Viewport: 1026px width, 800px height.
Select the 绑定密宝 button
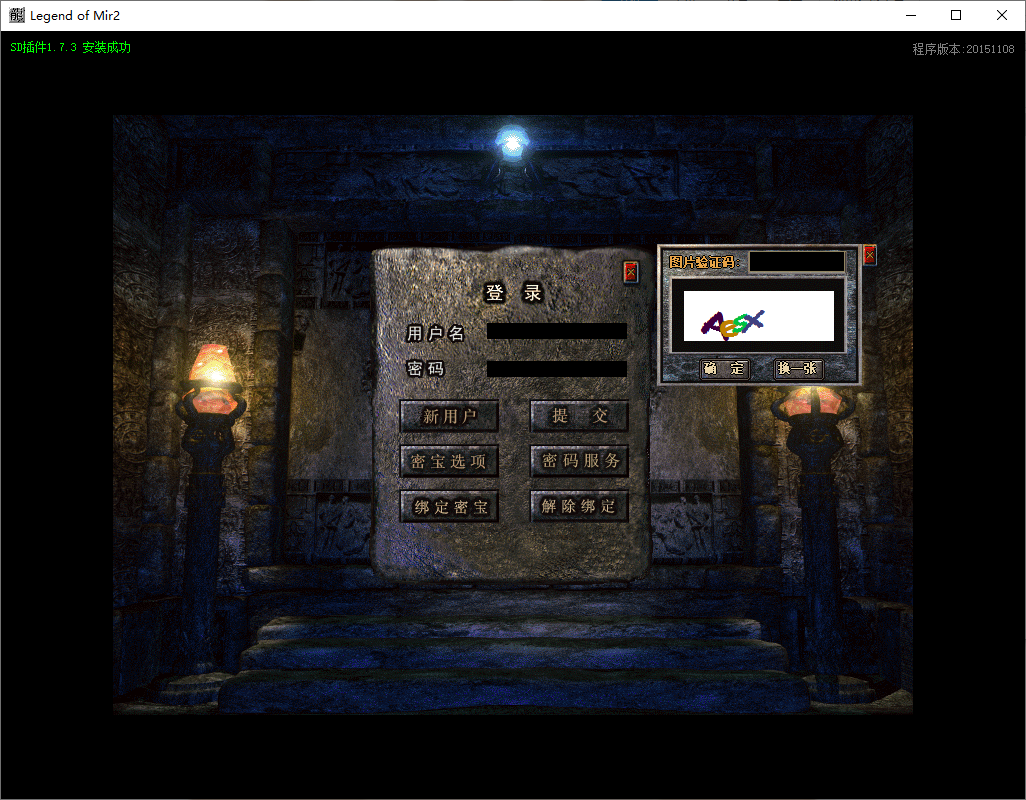point(449,506)
